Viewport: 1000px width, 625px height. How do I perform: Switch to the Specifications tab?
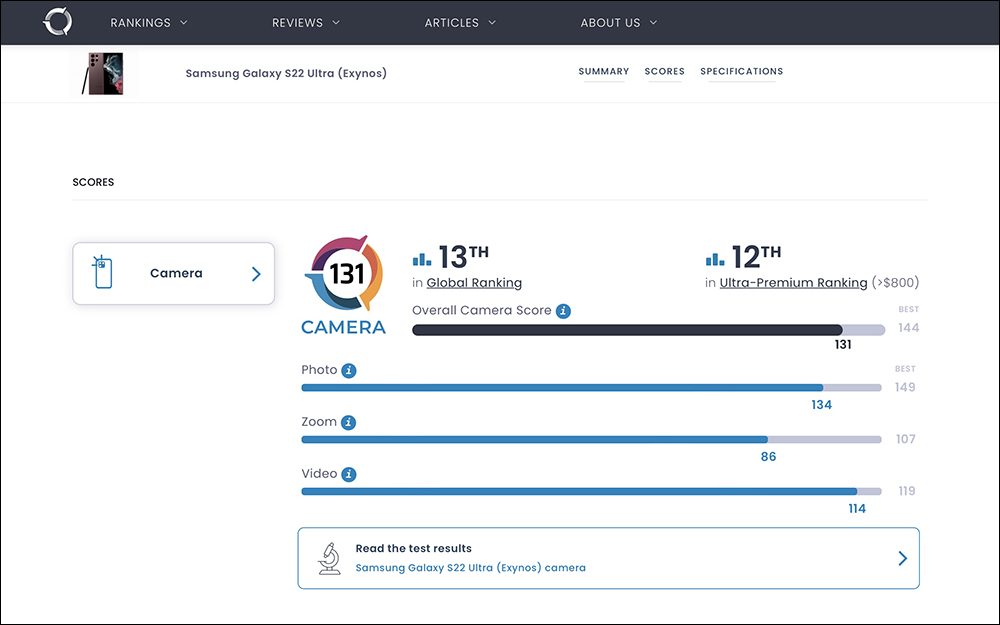(741, 72)
